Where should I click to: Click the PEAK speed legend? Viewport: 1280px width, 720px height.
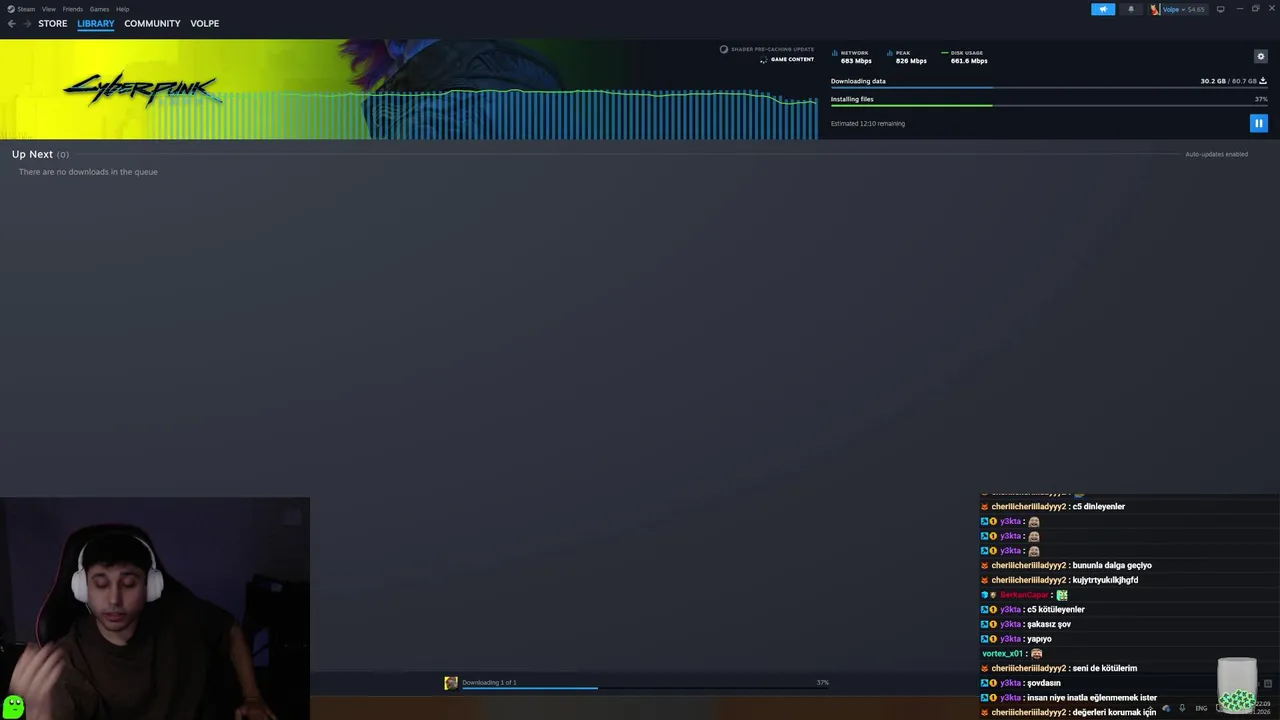tap(908, 57)
